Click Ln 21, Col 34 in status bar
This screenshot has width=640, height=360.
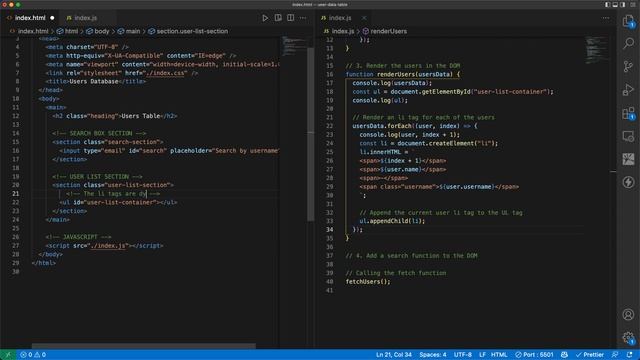click(x=393, y=355)
